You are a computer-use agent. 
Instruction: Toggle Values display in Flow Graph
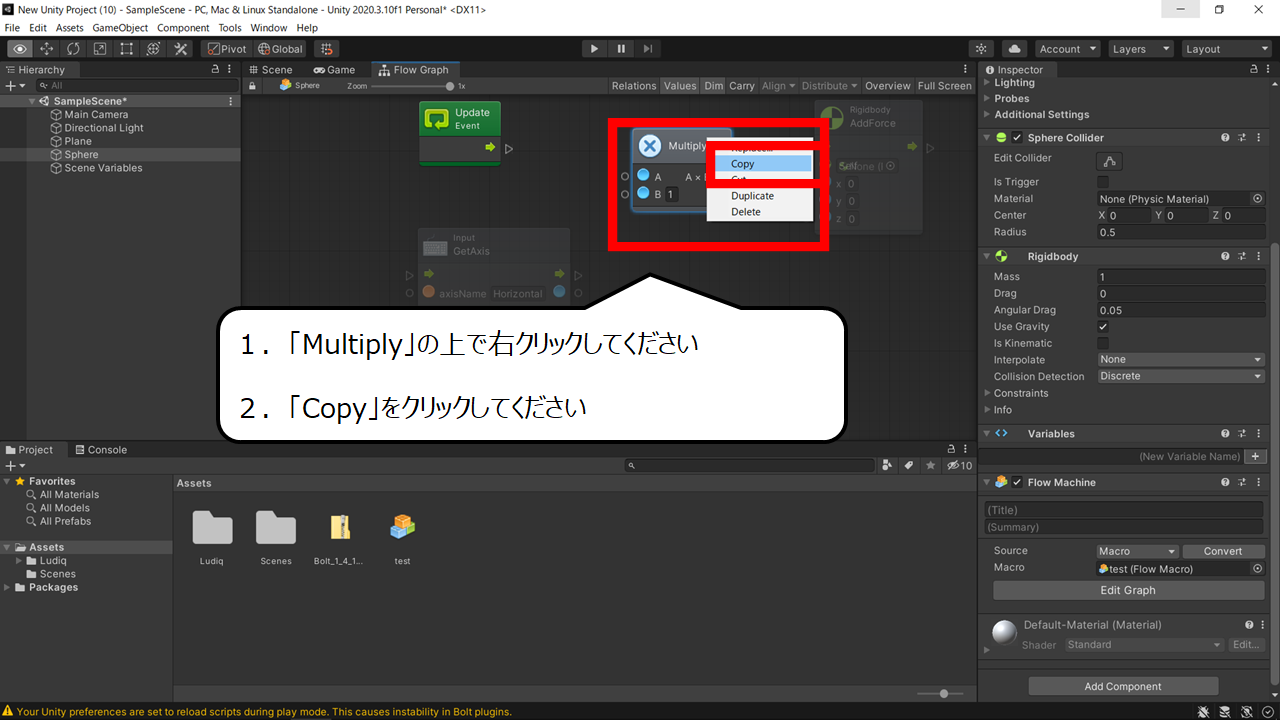coord(680,86)
